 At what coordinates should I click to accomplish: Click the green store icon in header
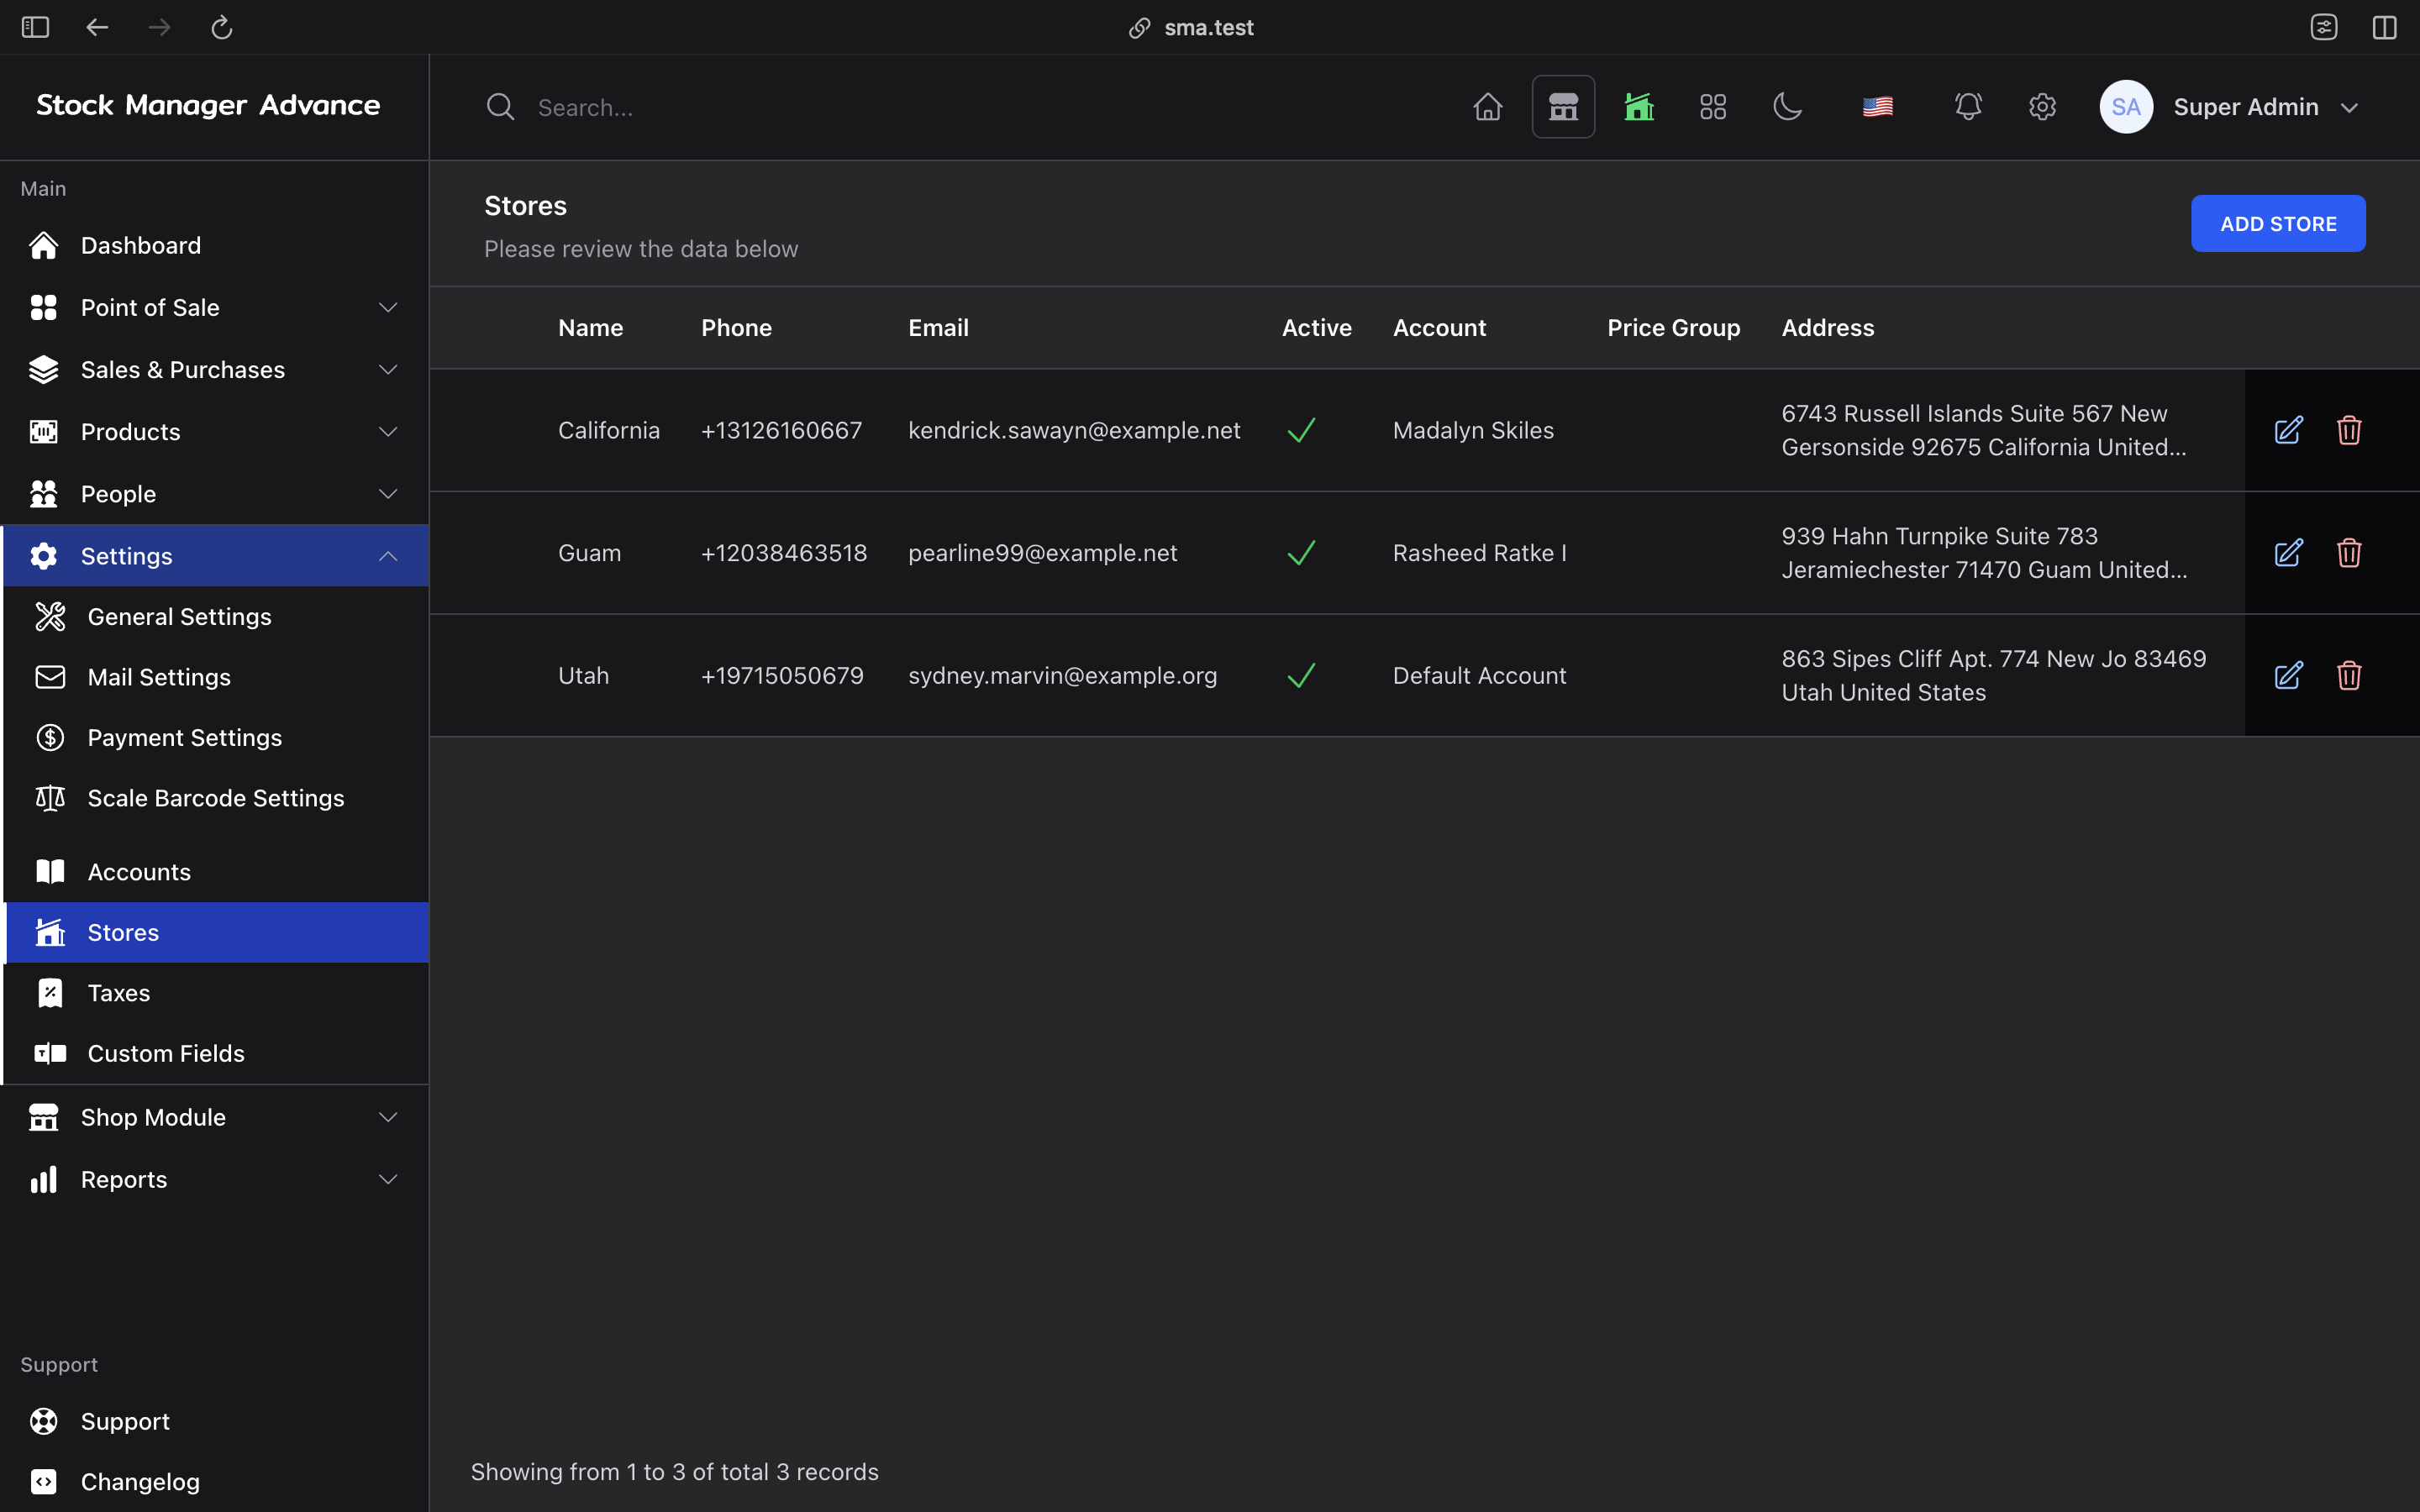(1638, 107)
